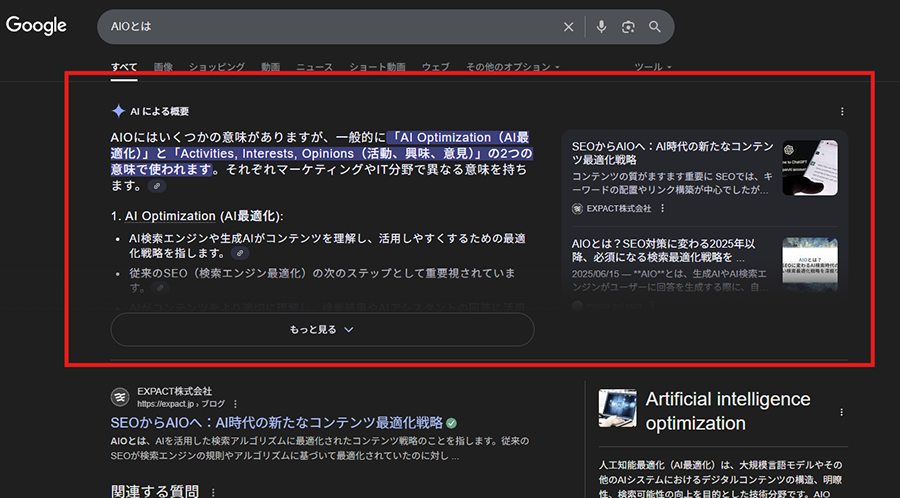The width and height of the screenshot is (900, 498).
Task: Click three-dot menu next to expact.jp result URL
Action: (x=235, y=403)
